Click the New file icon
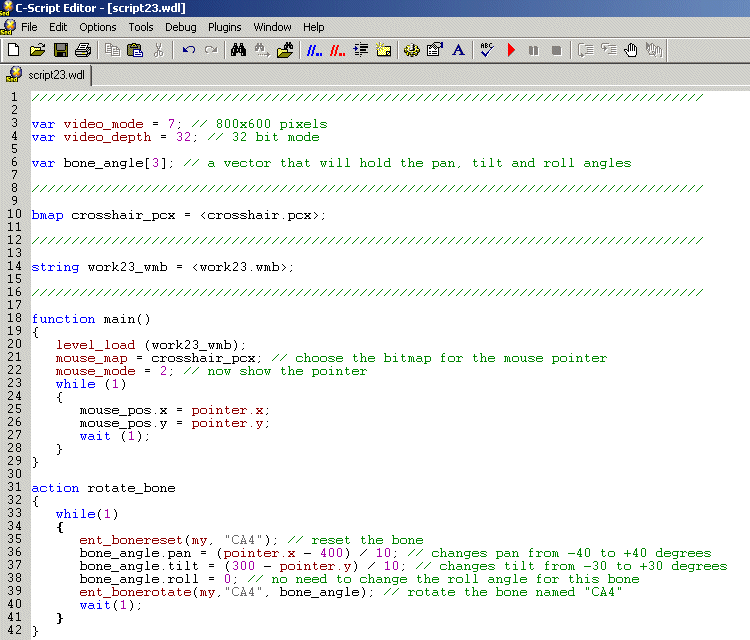 coord(13,49)
